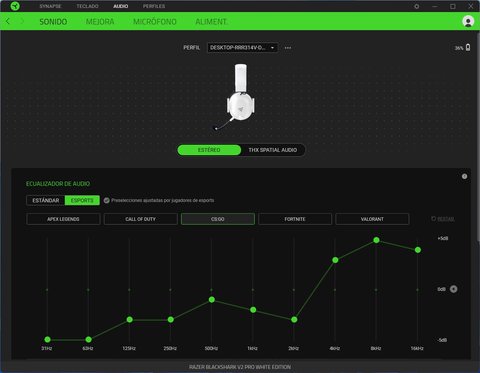Click the Ecualizador de Audio heading
This screenshot has height=373, width=480.
click(x=58, y=184)
